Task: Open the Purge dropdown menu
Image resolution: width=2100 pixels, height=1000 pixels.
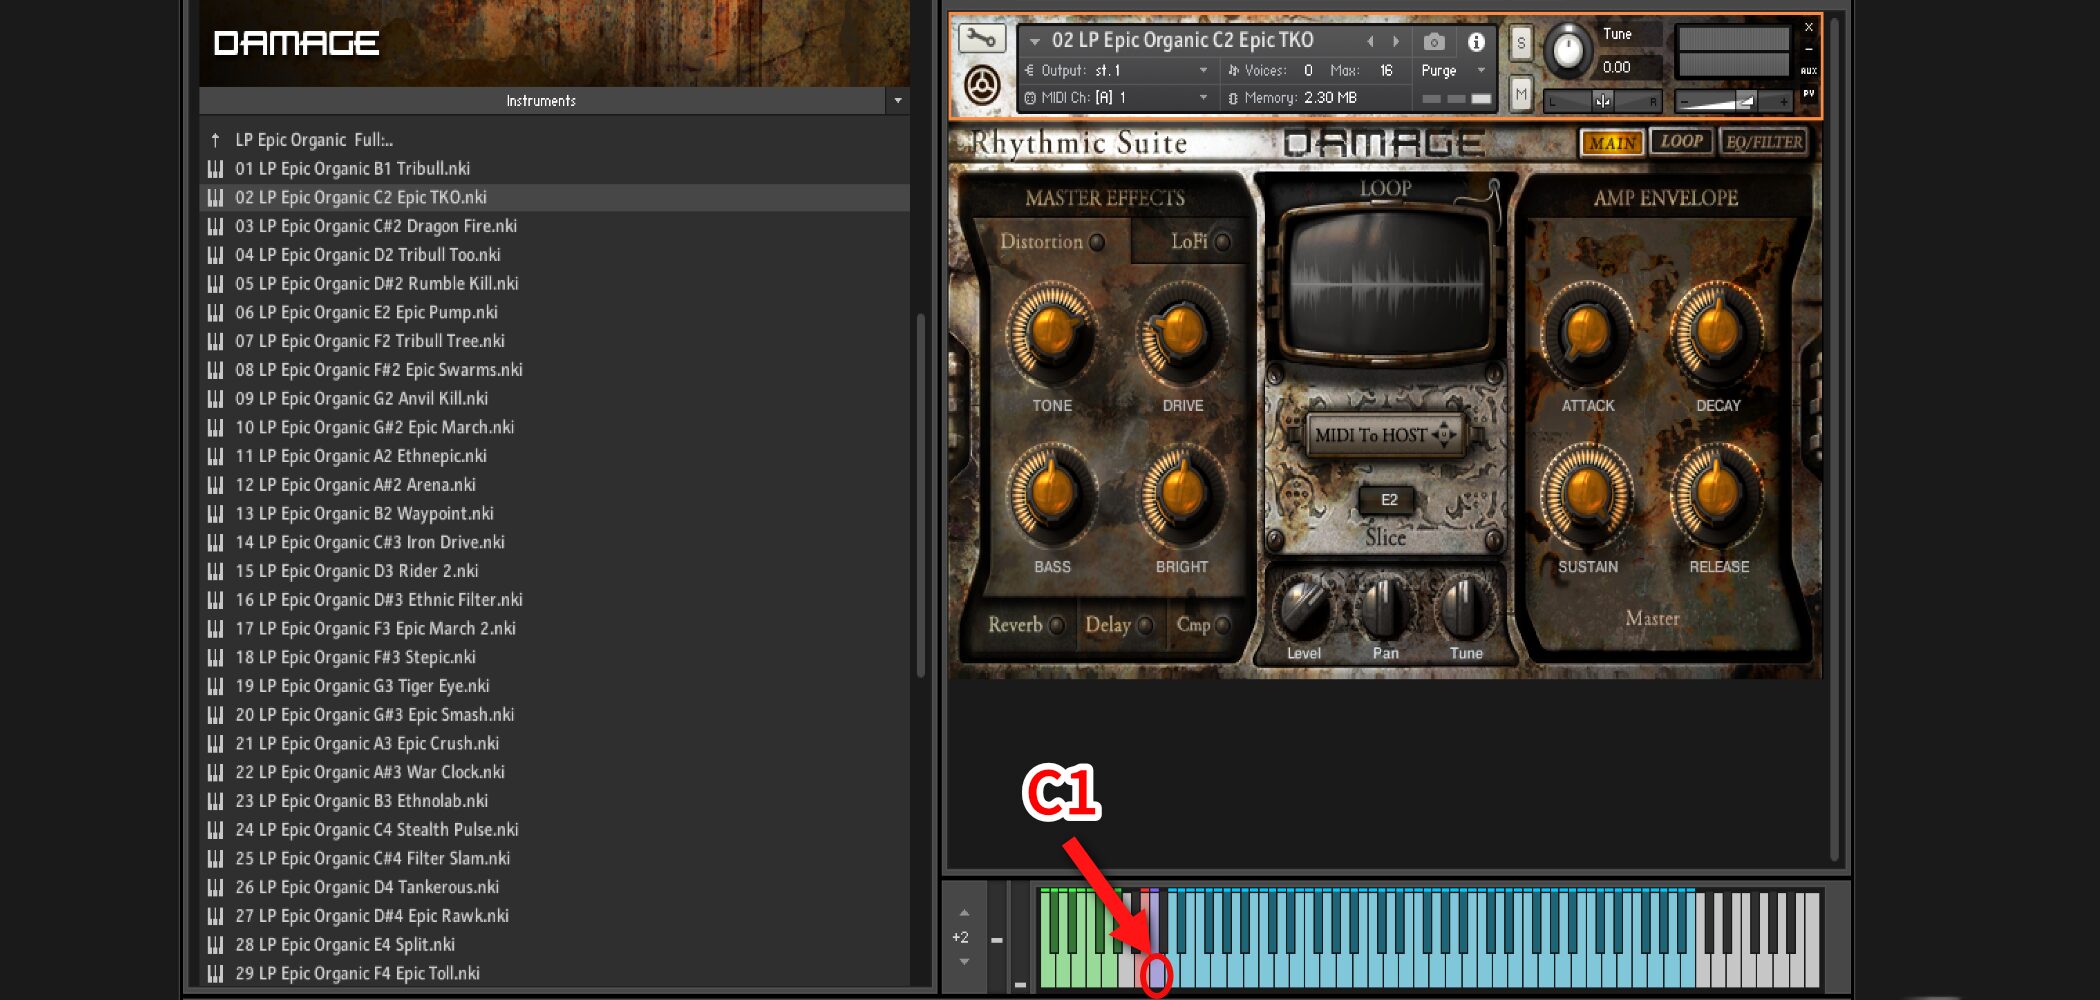Action: coord(1481,70)
